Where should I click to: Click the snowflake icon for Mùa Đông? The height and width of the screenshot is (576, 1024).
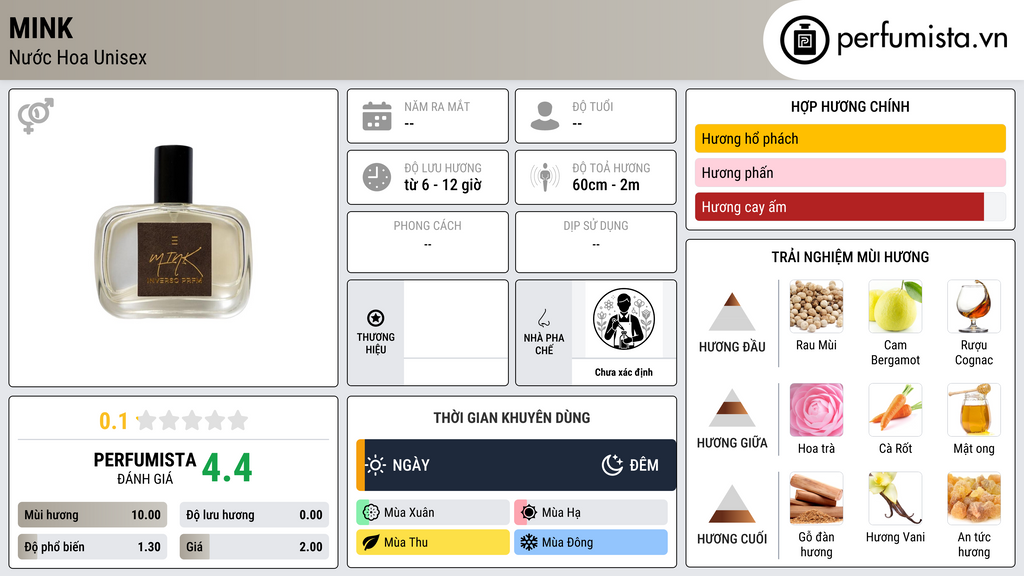tap(528, 542)
